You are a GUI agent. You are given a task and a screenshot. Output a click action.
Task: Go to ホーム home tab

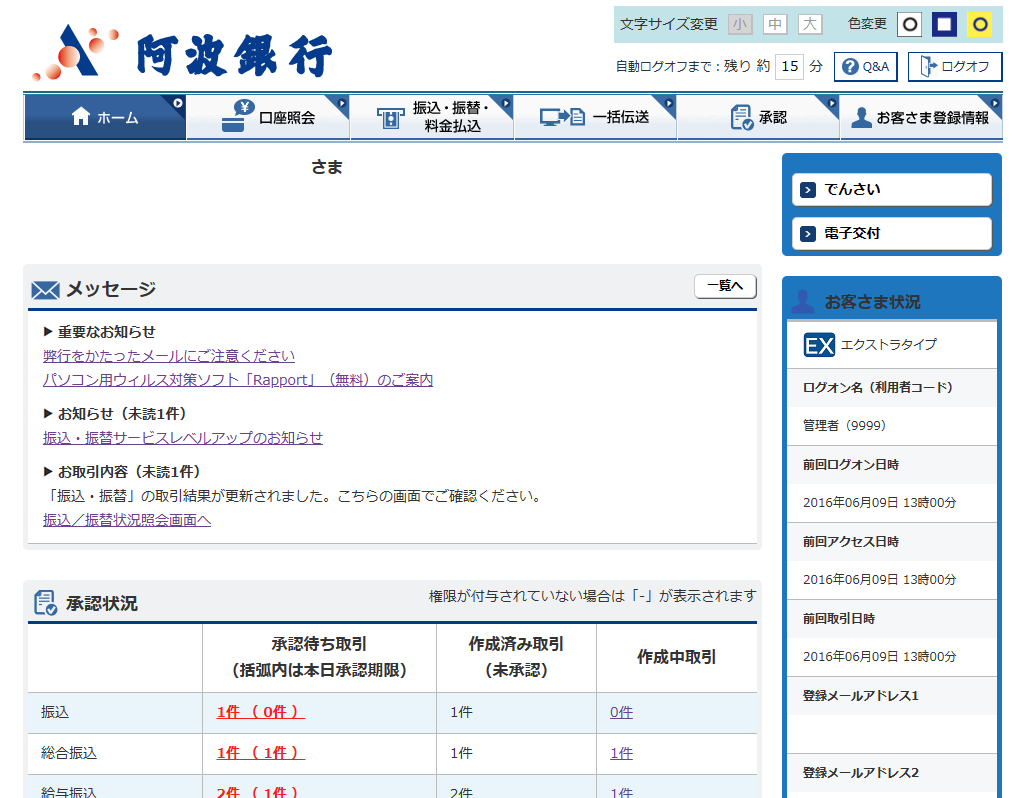pyautogui.click(x=105, y=117)
